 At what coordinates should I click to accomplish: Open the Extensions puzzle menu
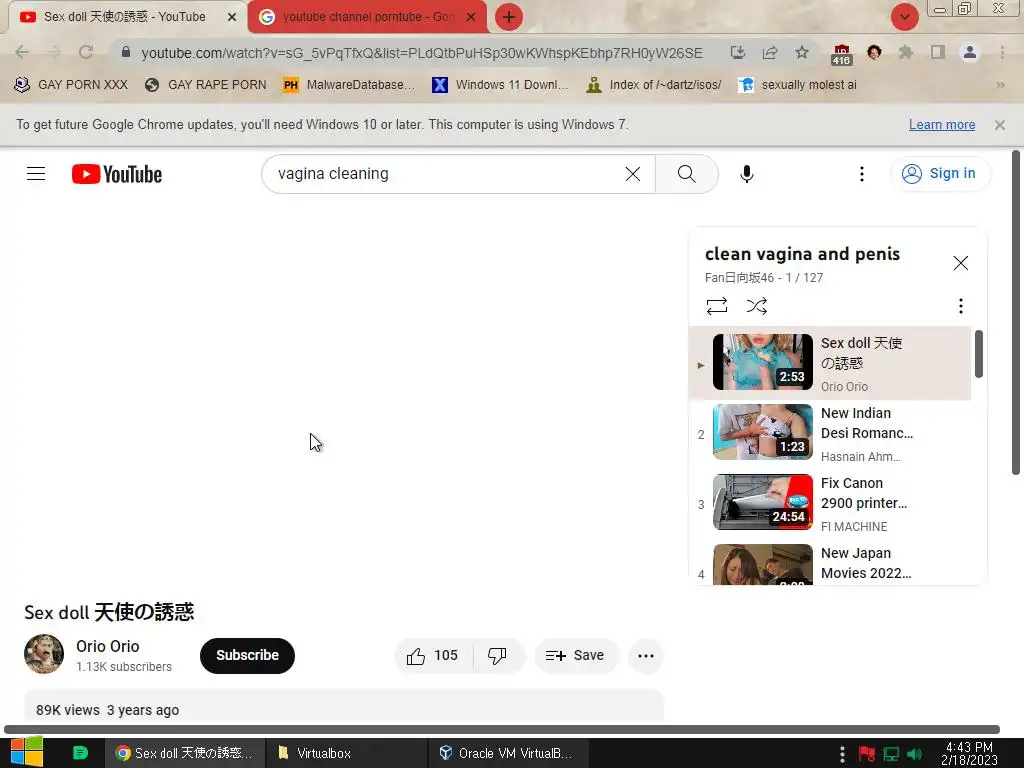(905, 52)
